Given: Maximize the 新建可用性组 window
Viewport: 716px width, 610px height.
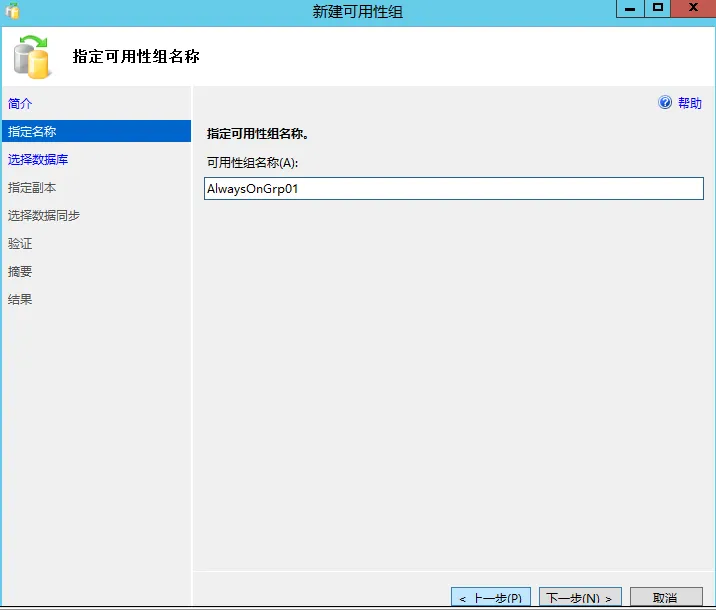Looking at the screenshot, I should (658, 9).
